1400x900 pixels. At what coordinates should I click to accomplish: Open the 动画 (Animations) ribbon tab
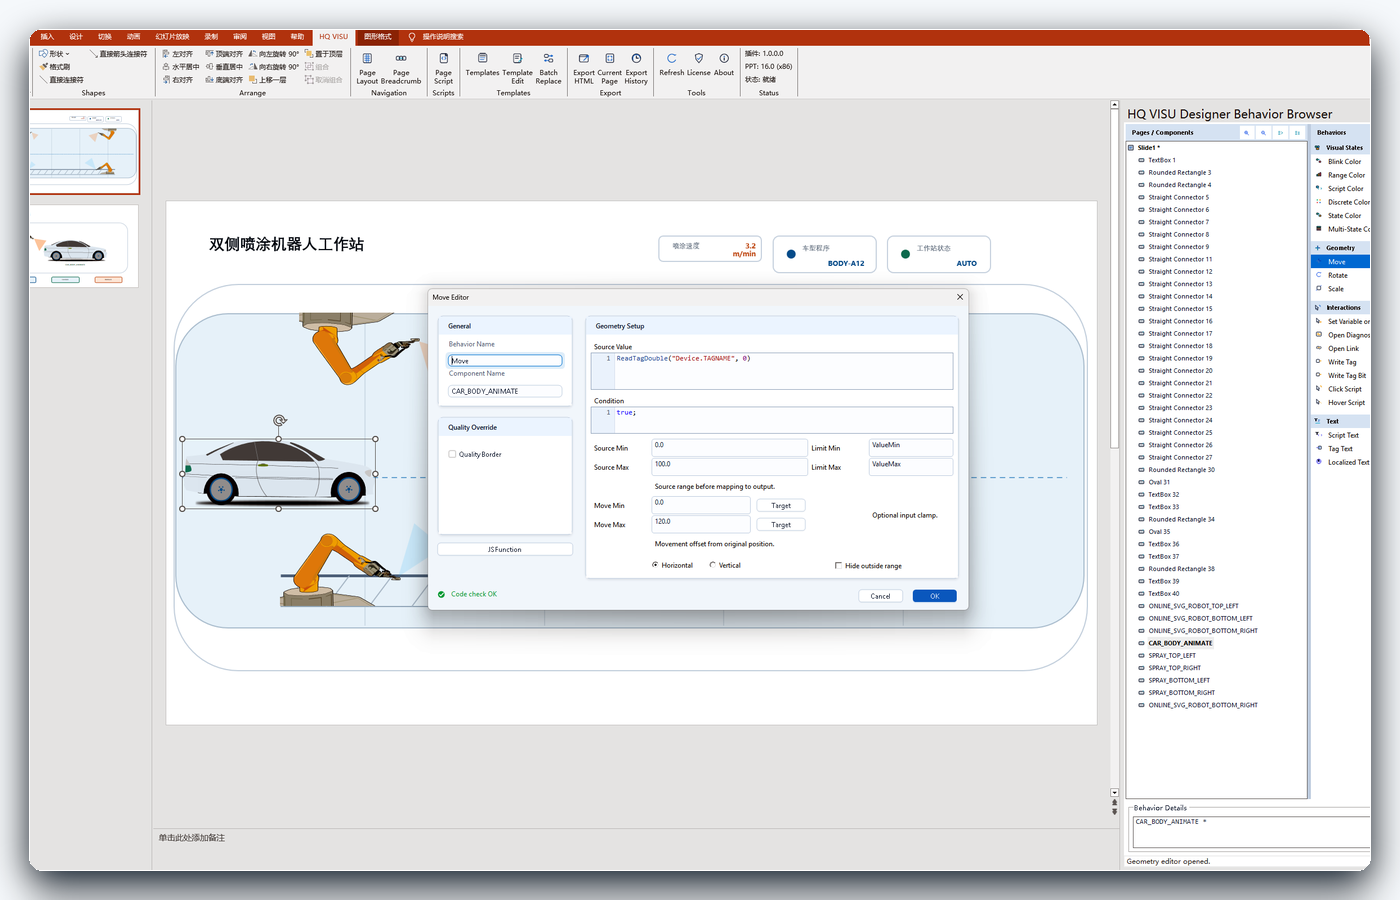click(133, 37)
